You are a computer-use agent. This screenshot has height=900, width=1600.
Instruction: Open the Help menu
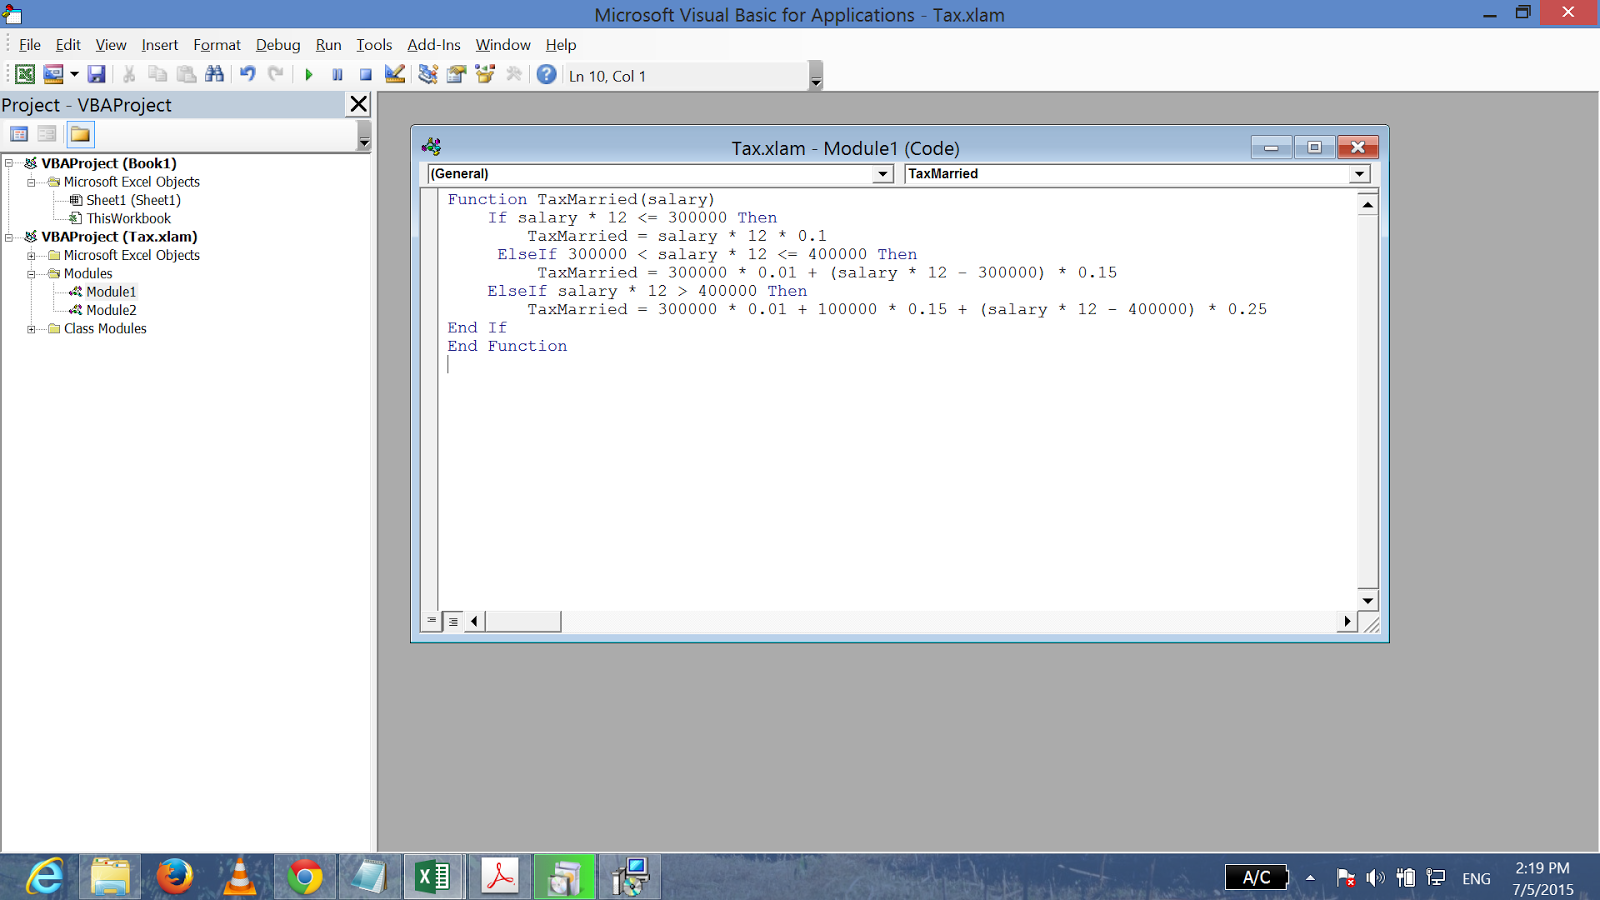click(x=561, y=45)
